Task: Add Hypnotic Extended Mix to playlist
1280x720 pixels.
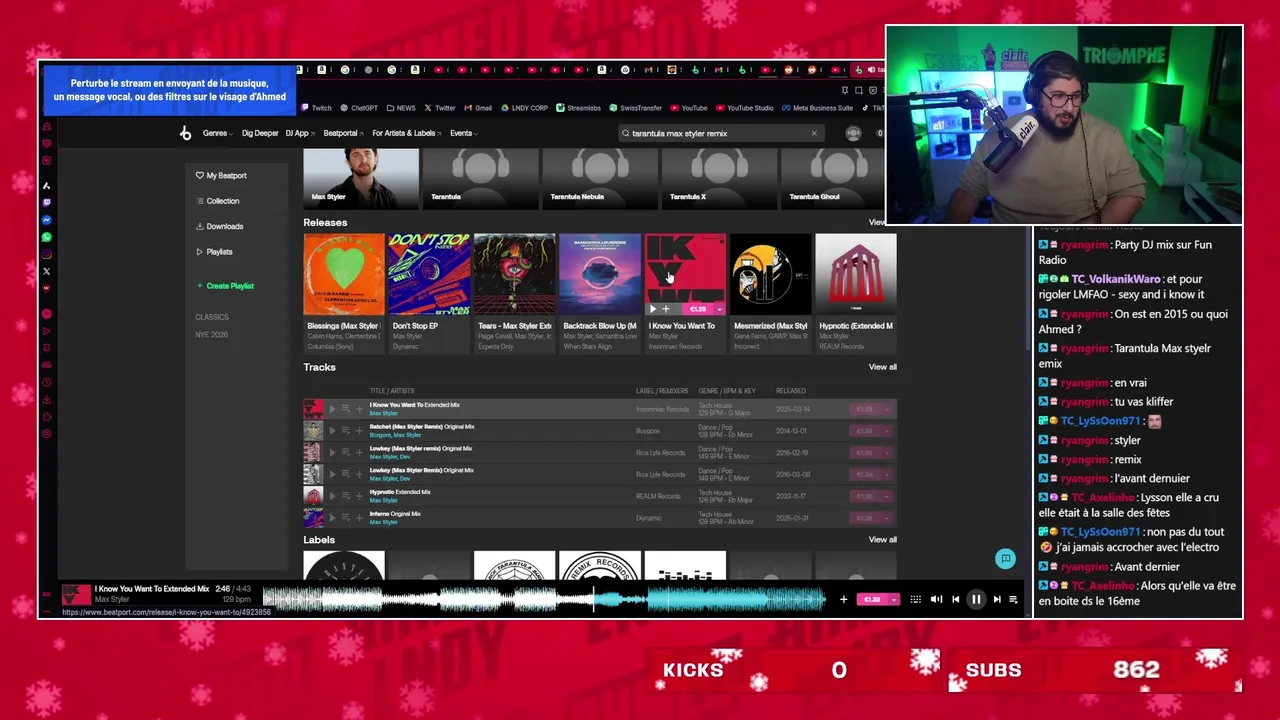Action: pos(359,496)
